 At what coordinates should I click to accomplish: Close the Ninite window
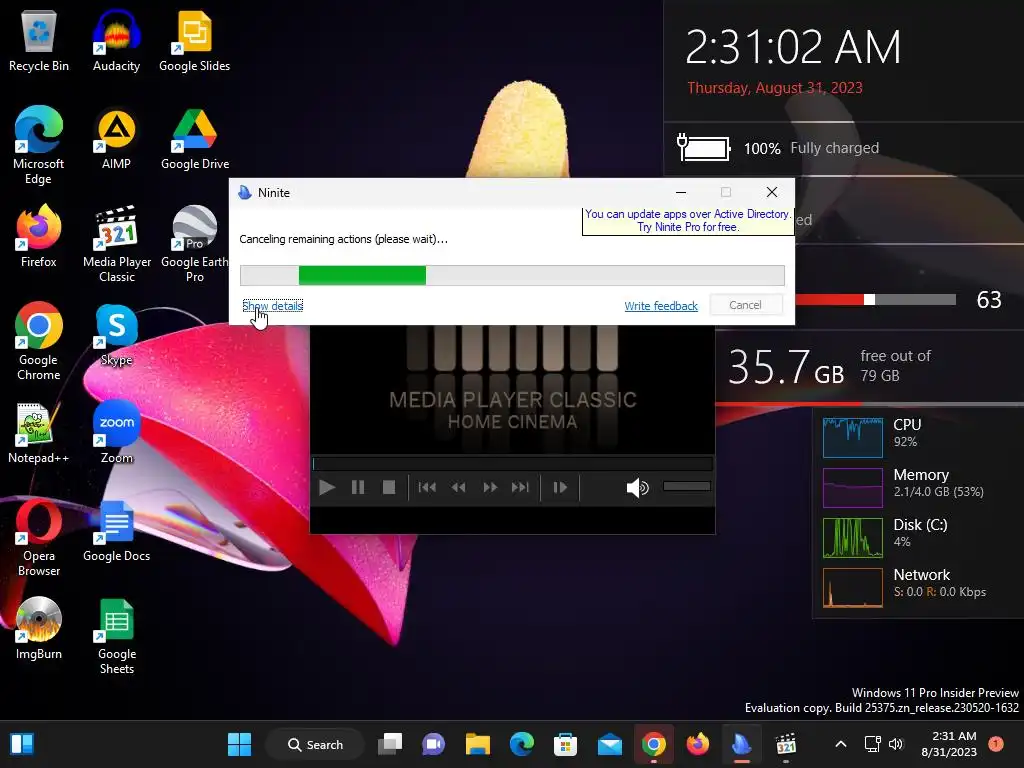772,193
